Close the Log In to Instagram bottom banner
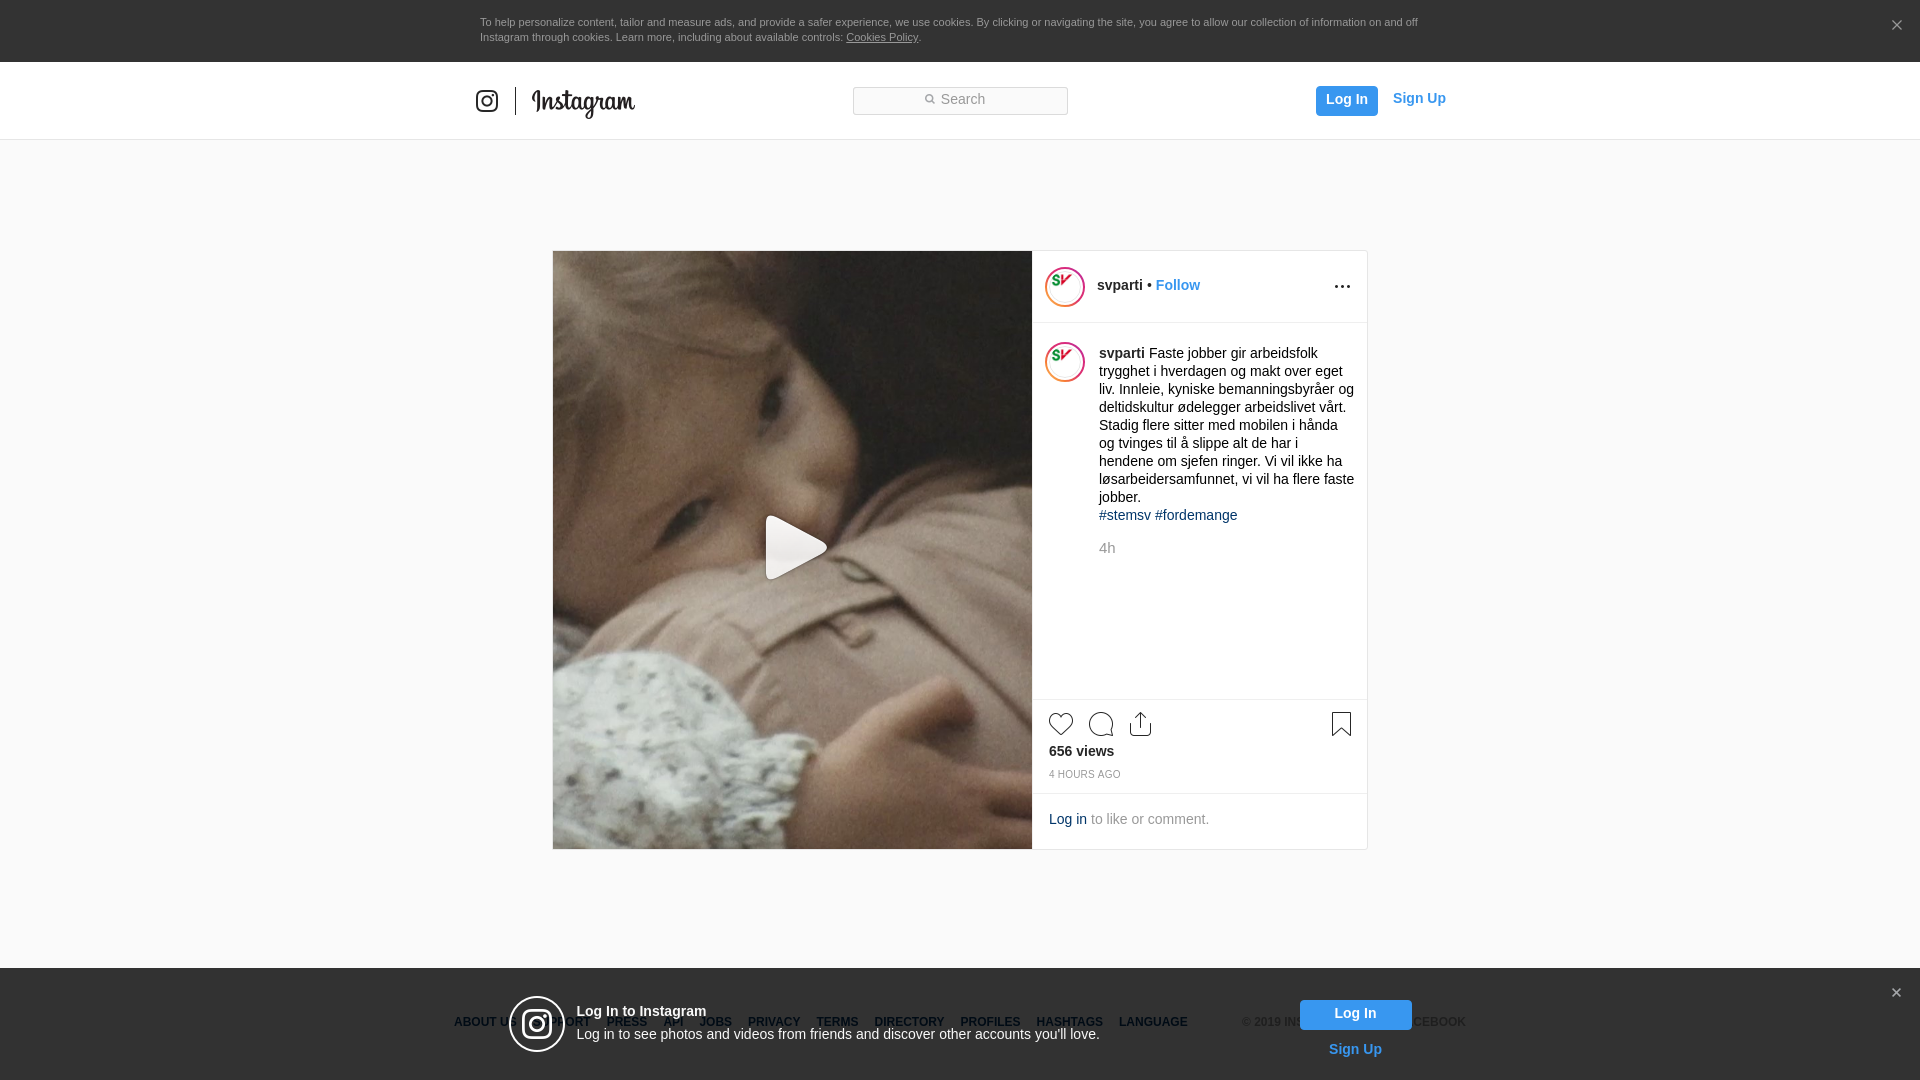Screen dimensions: 1920x1080 click(x=1896, y=993)
